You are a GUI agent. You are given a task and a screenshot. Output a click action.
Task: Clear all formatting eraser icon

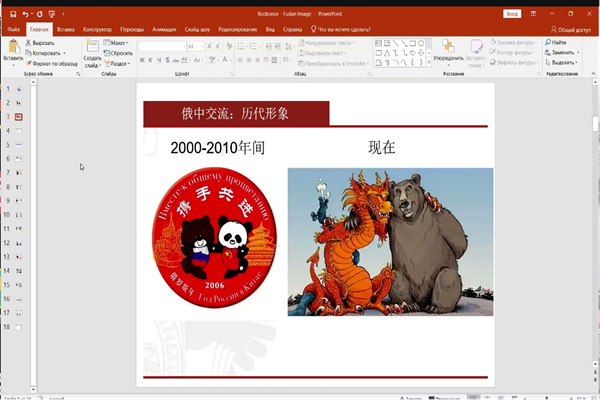click(229, 46)
